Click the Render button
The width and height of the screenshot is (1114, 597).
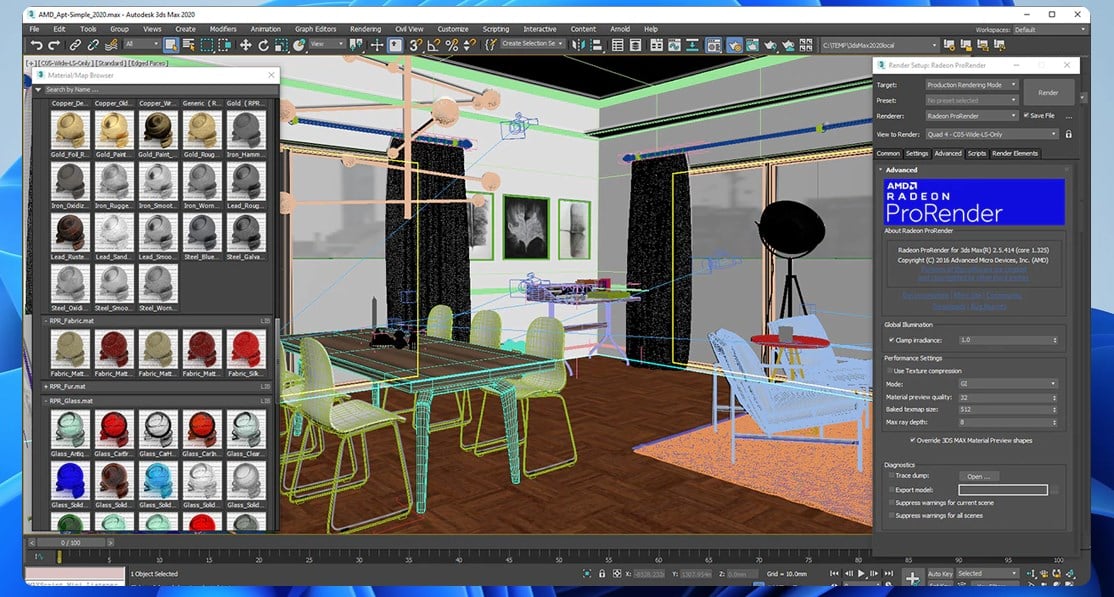point(1048,92)
